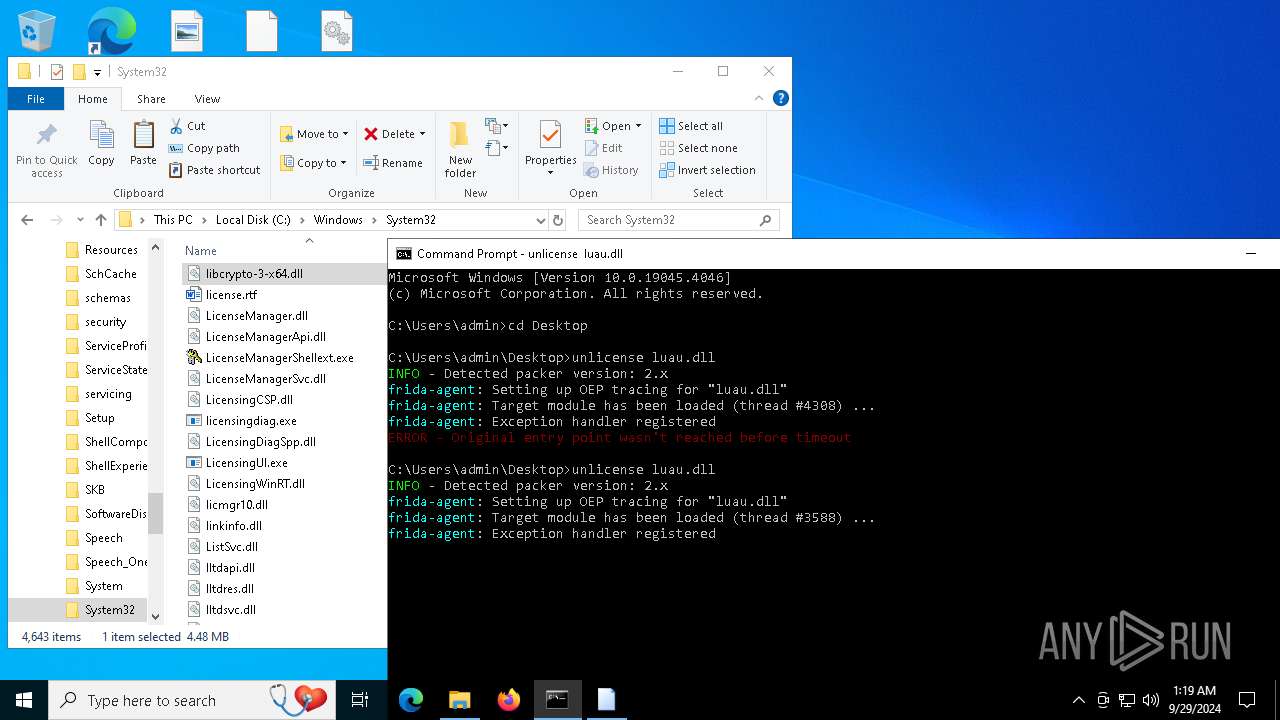Click Type here to search box

pos(192,700)
